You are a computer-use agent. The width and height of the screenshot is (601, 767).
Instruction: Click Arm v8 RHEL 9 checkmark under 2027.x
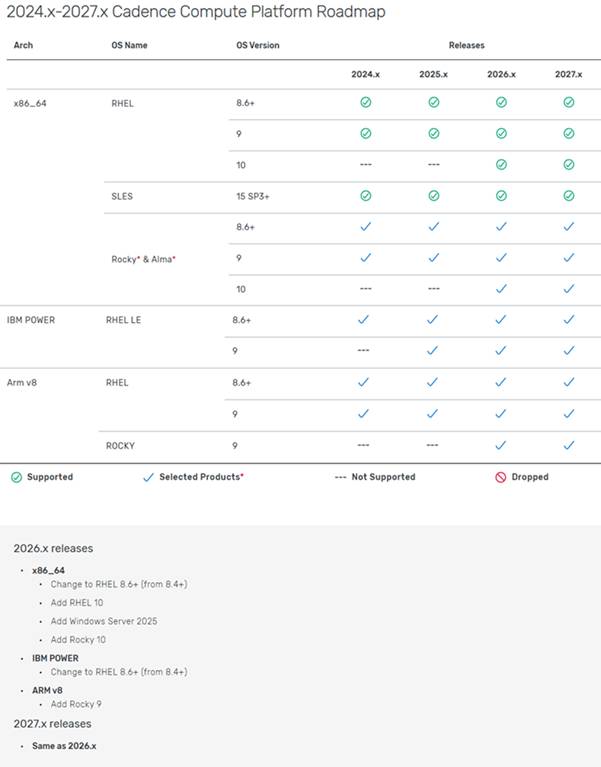click(x=569, y=414)
